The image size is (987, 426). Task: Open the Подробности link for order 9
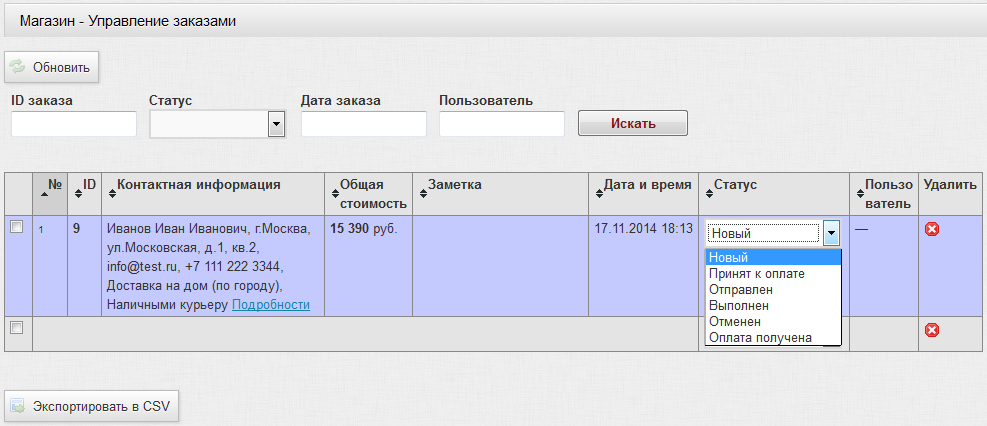pyautogui.click(x=271, y=305)
